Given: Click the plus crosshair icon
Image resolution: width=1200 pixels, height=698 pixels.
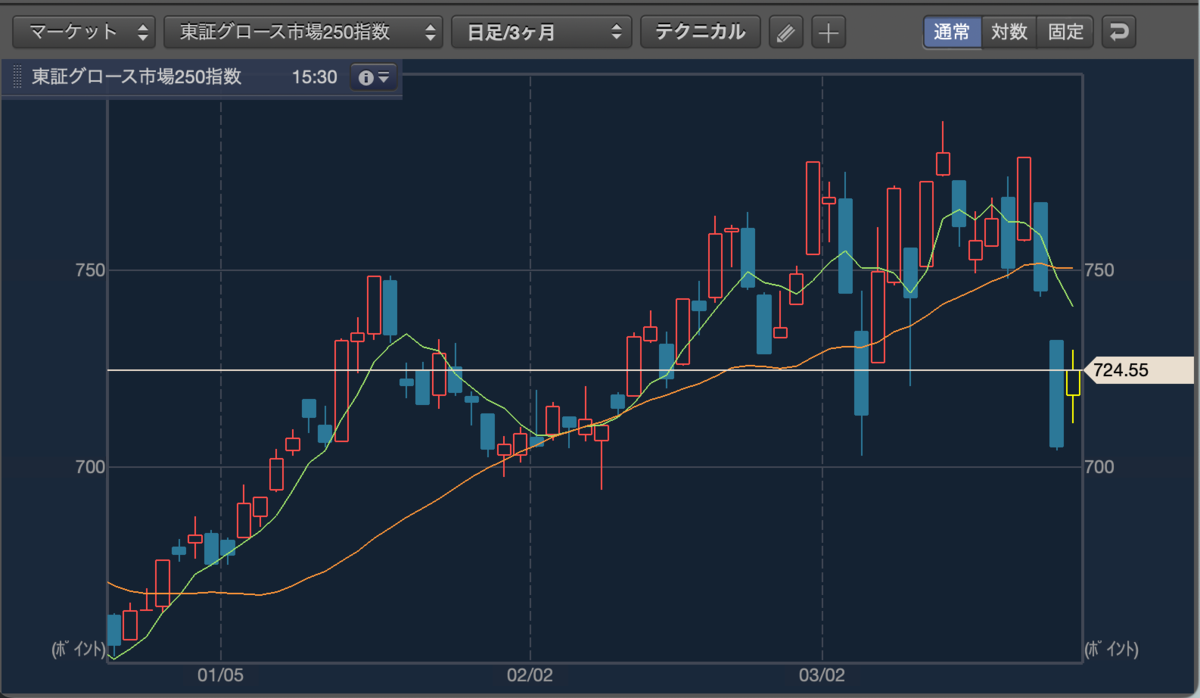Looking at the screenshot, I should pos(828,32).
